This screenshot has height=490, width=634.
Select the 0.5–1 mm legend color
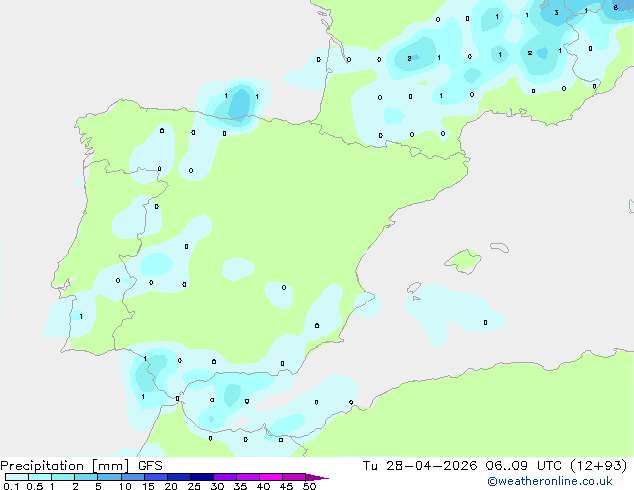pyautogui.click(x=40, y=477)
